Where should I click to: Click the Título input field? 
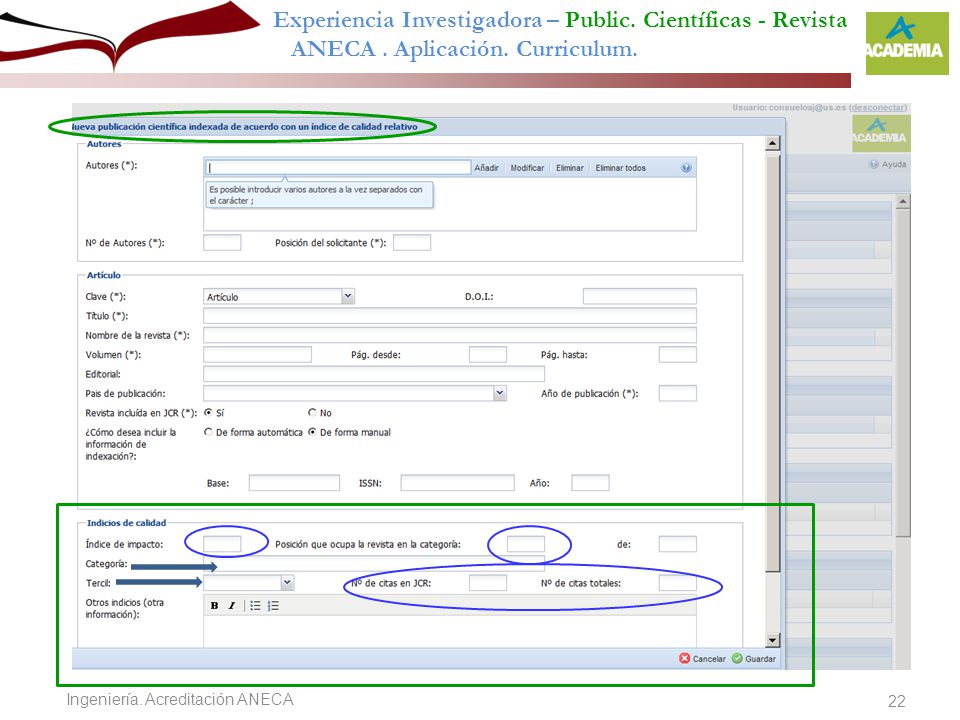tap(449, 316)
